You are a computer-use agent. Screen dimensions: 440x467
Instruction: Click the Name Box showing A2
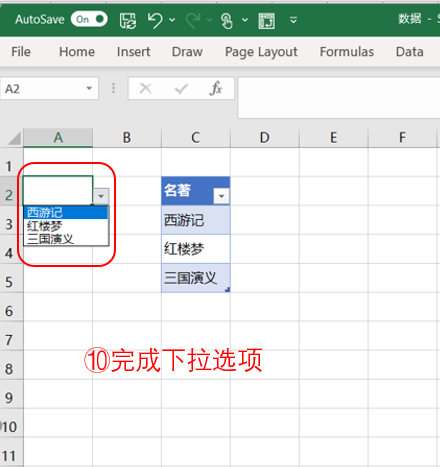pyautogui.click(x=42, y=89)
